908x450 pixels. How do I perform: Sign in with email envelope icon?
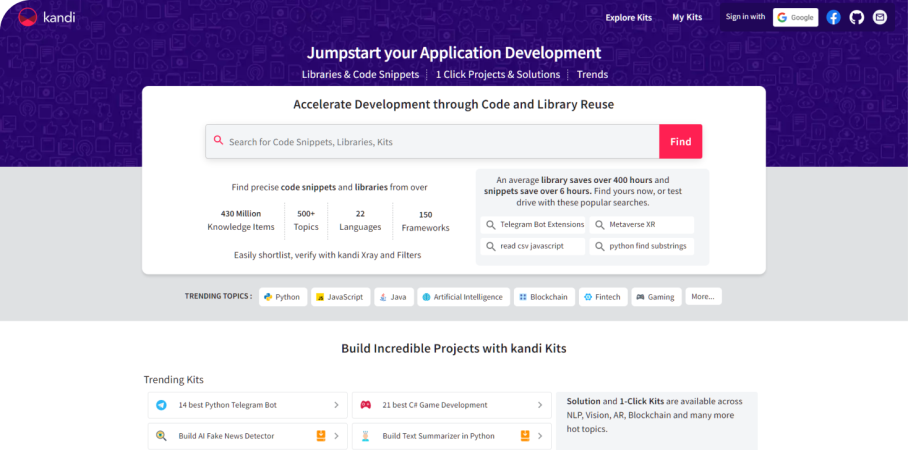(880, 17)
